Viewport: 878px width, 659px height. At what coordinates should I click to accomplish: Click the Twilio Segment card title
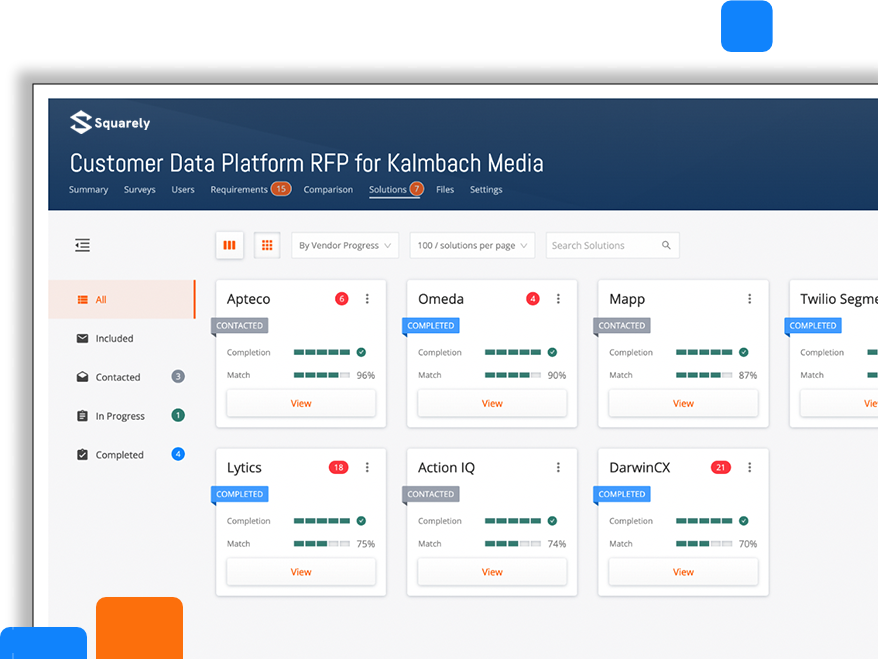(838, 299)
